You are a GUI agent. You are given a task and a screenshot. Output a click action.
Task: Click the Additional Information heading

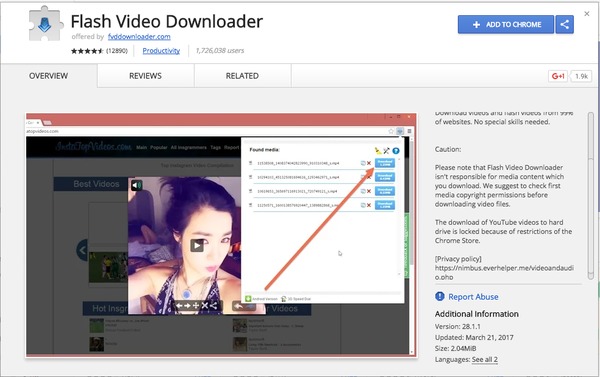click(x=477, y=314)
